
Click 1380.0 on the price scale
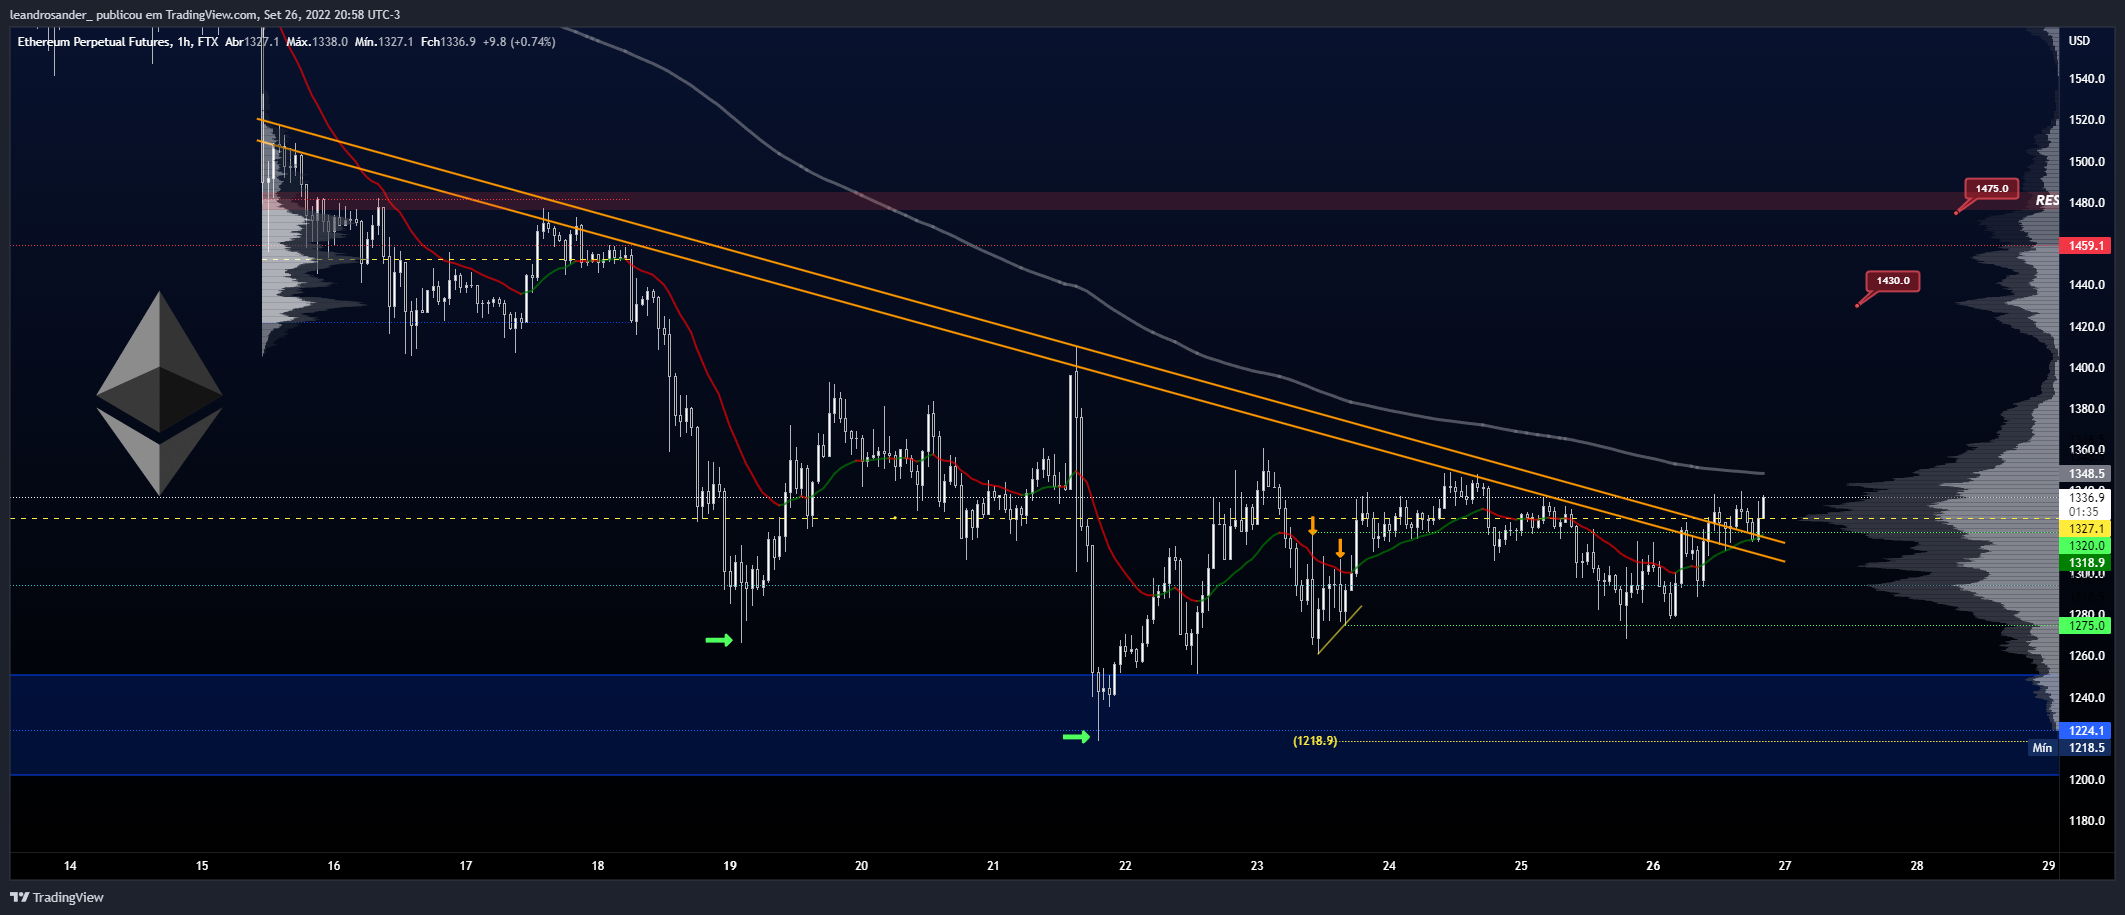(2087, 409)
